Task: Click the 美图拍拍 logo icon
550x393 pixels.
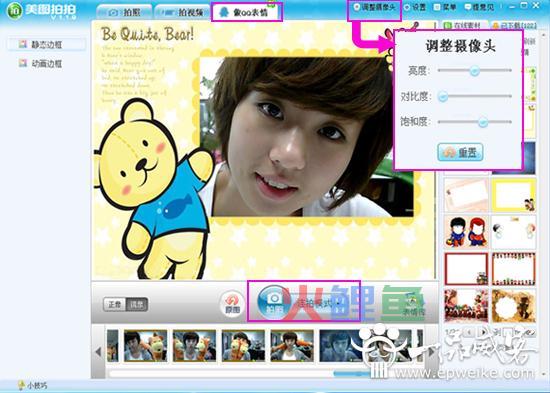Action: (x=14, y=11)
